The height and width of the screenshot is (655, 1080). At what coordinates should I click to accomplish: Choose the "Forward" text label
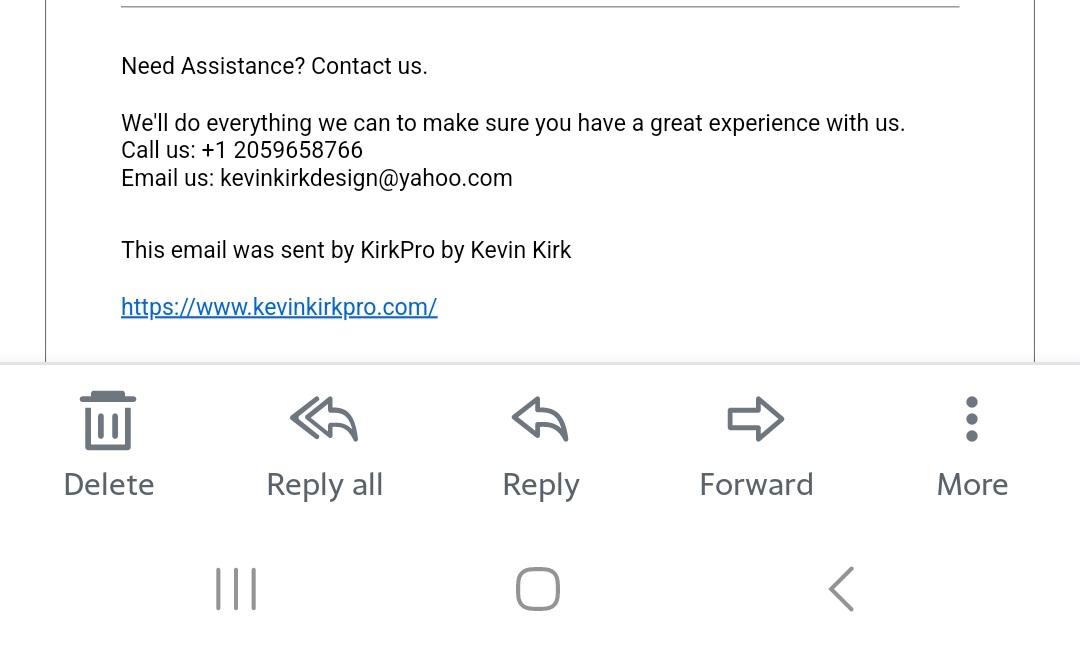[x=756, y=485]
